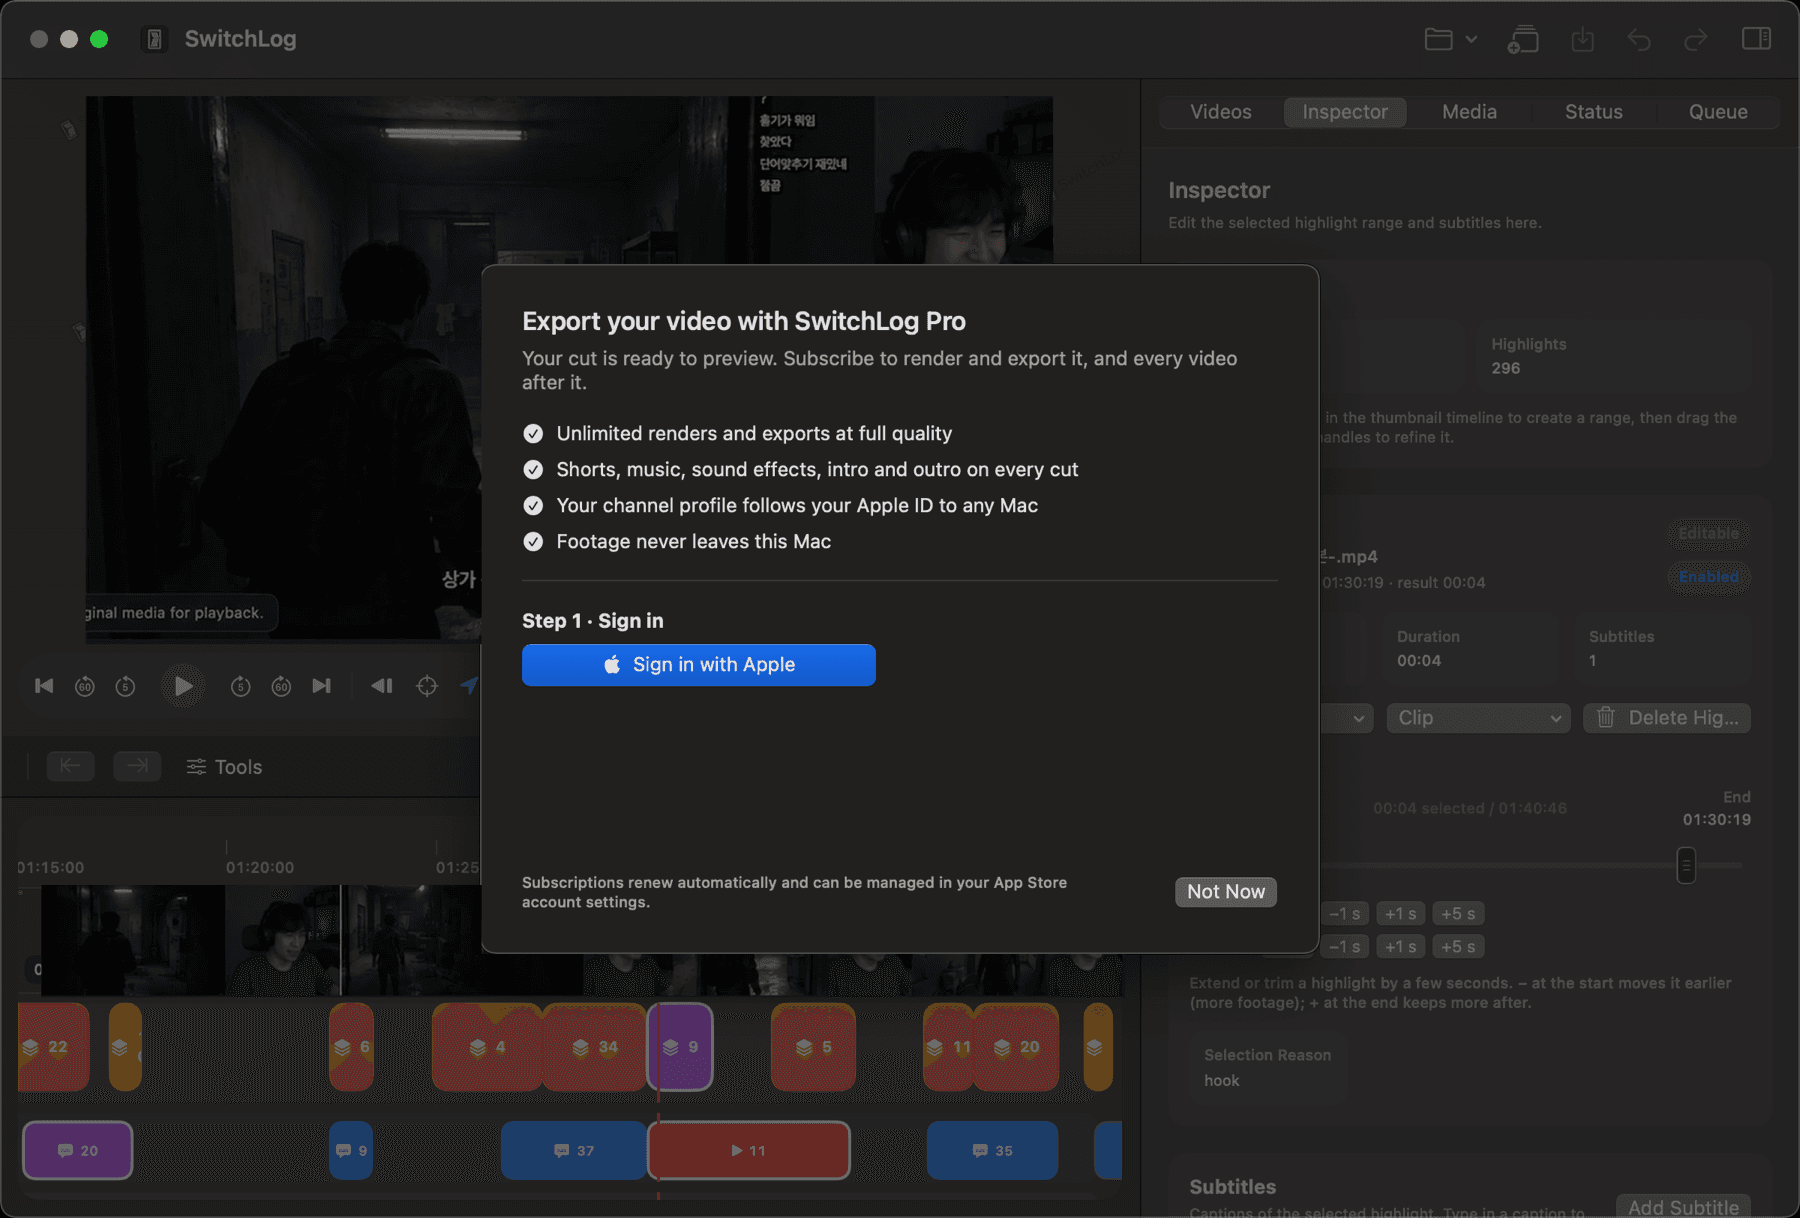
Task: Open the Clip dropdown
Action: [x=1478, y=718]
